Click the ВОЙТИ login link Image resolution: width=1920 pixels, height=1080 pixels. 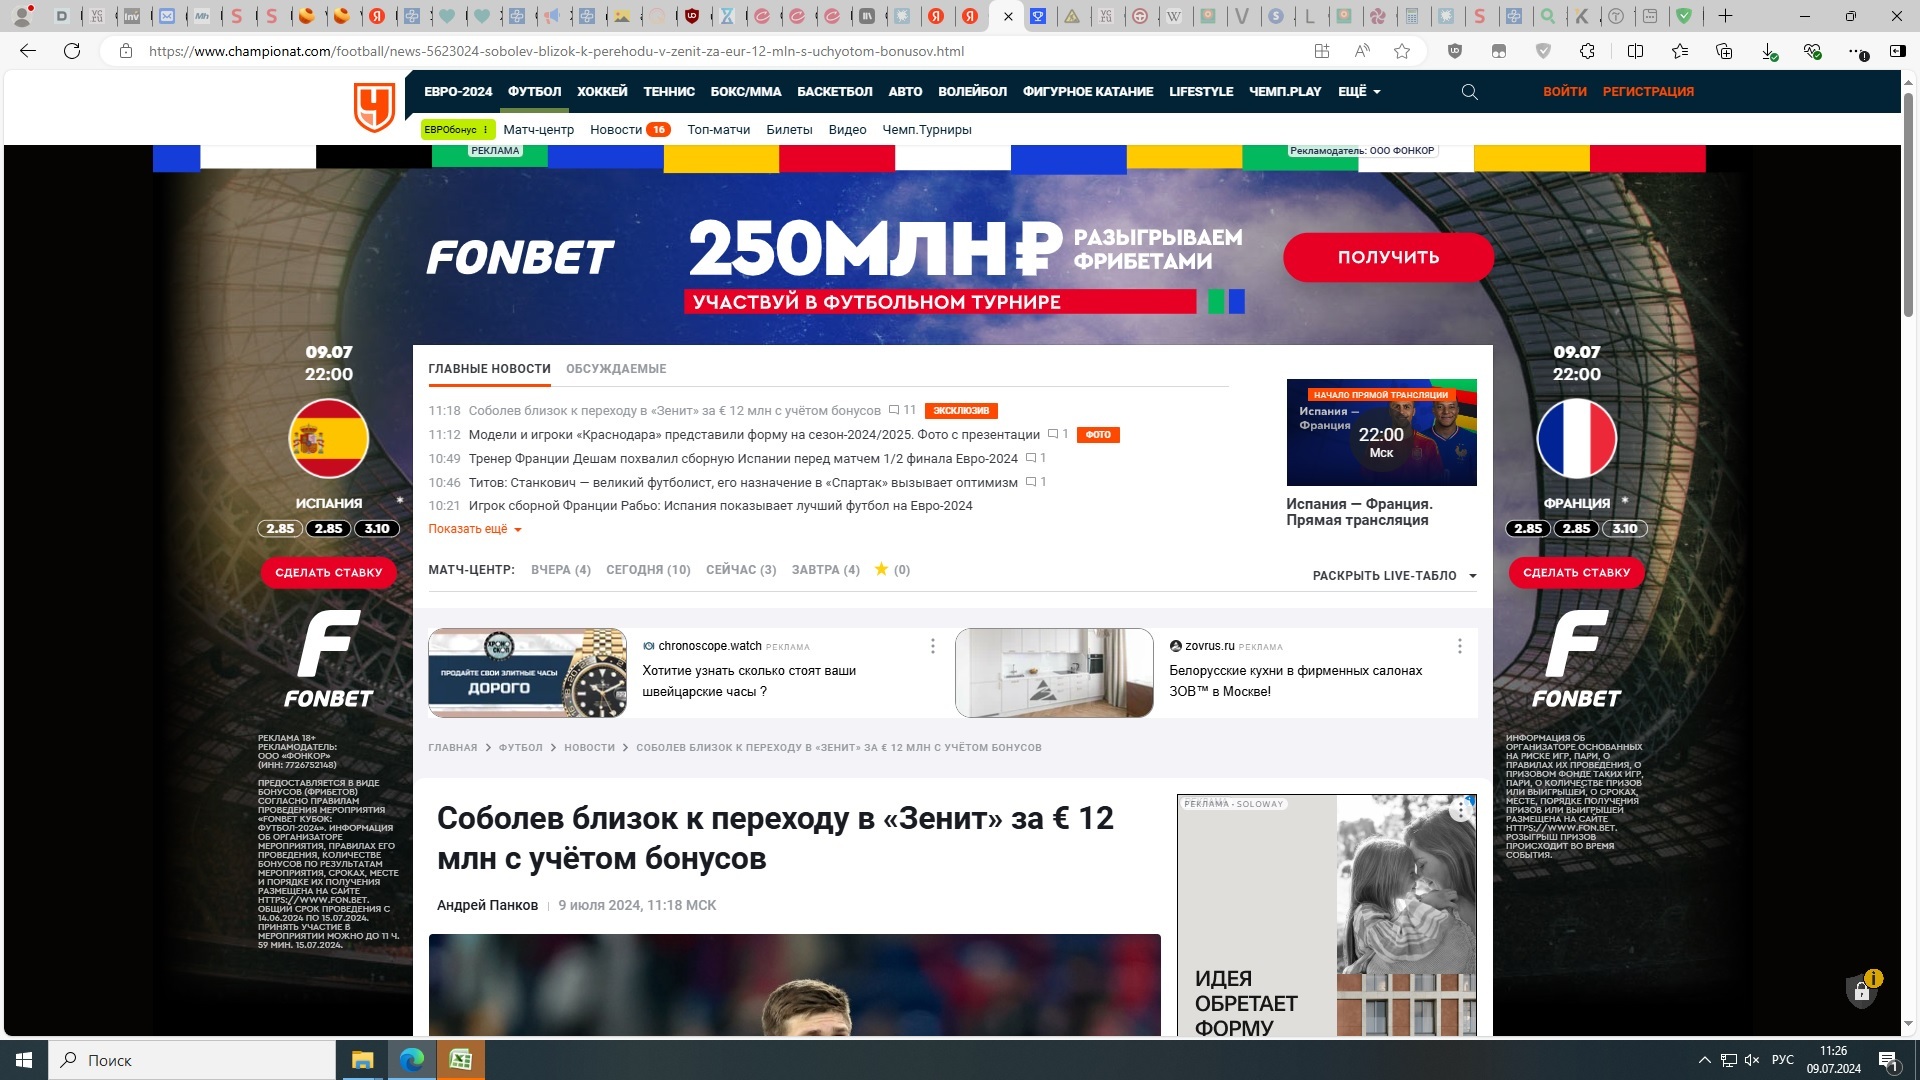[1564, 92]
